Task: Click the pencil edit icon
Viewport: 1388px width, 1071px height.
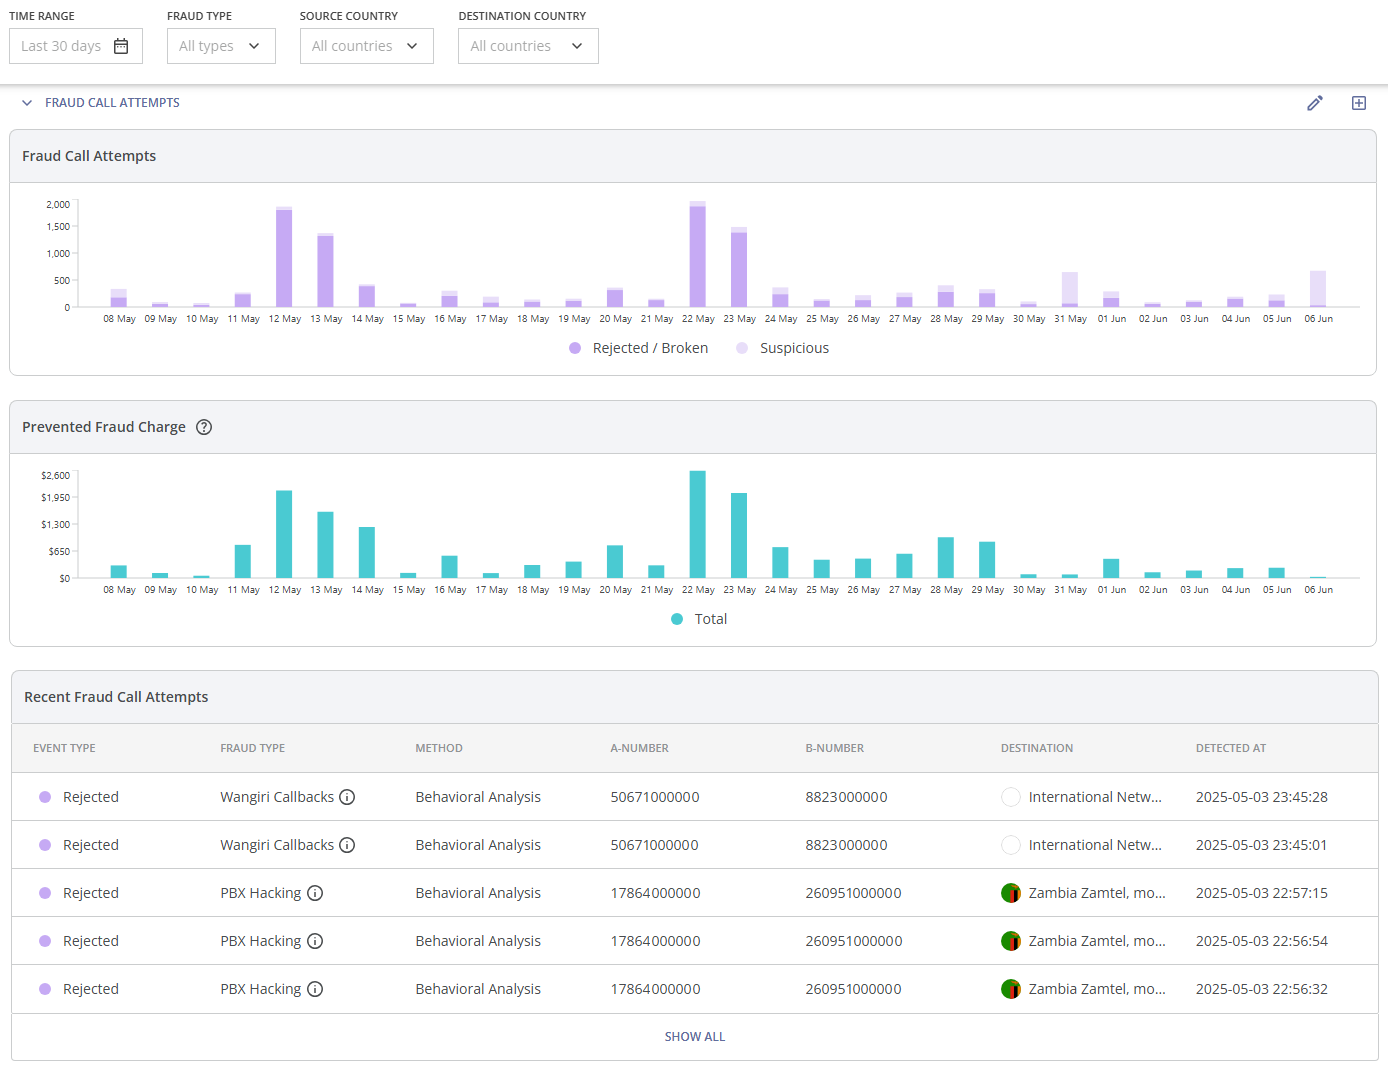Action: [x=1315, y=103]
